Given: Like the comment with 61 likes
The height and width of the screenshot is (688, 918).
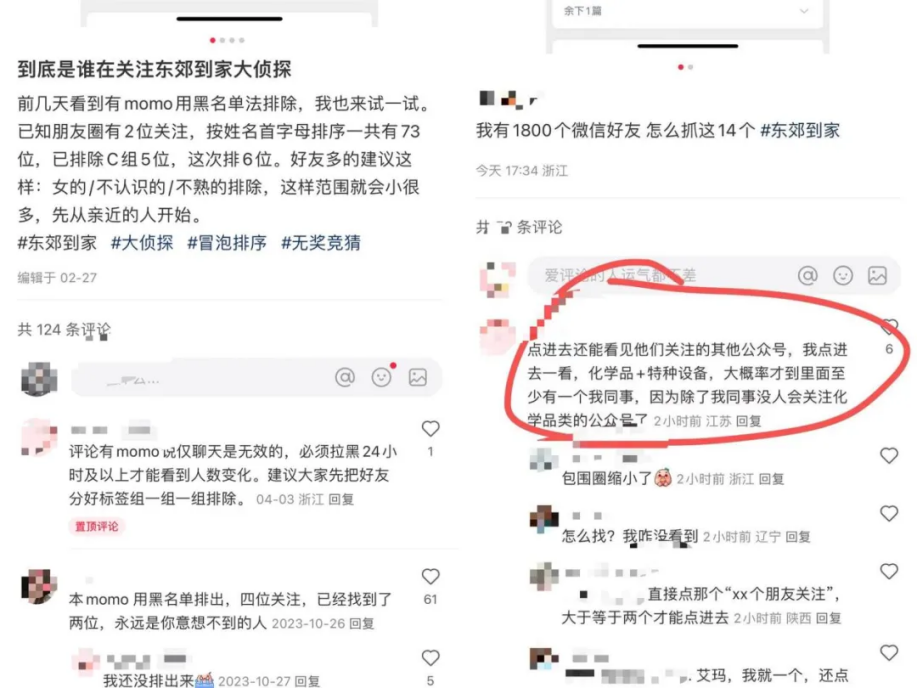Looking at the screenshot, I should click(430, 577).
